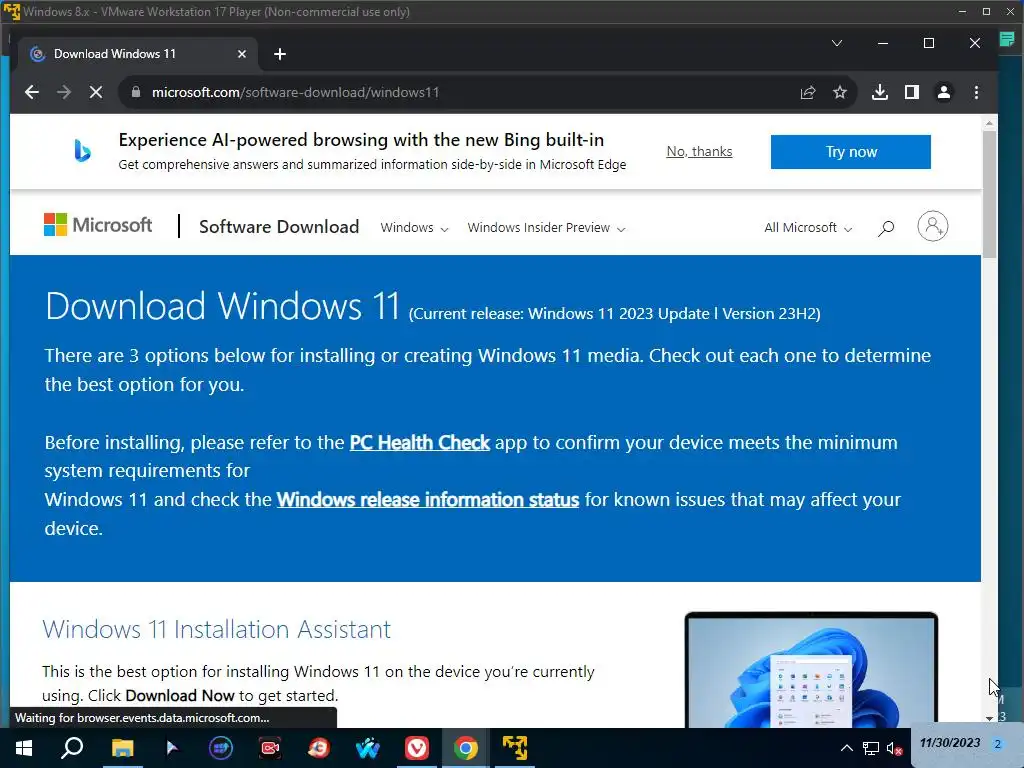
Task: Expand Windows Insider Preview menu
Action: [547, 228]
